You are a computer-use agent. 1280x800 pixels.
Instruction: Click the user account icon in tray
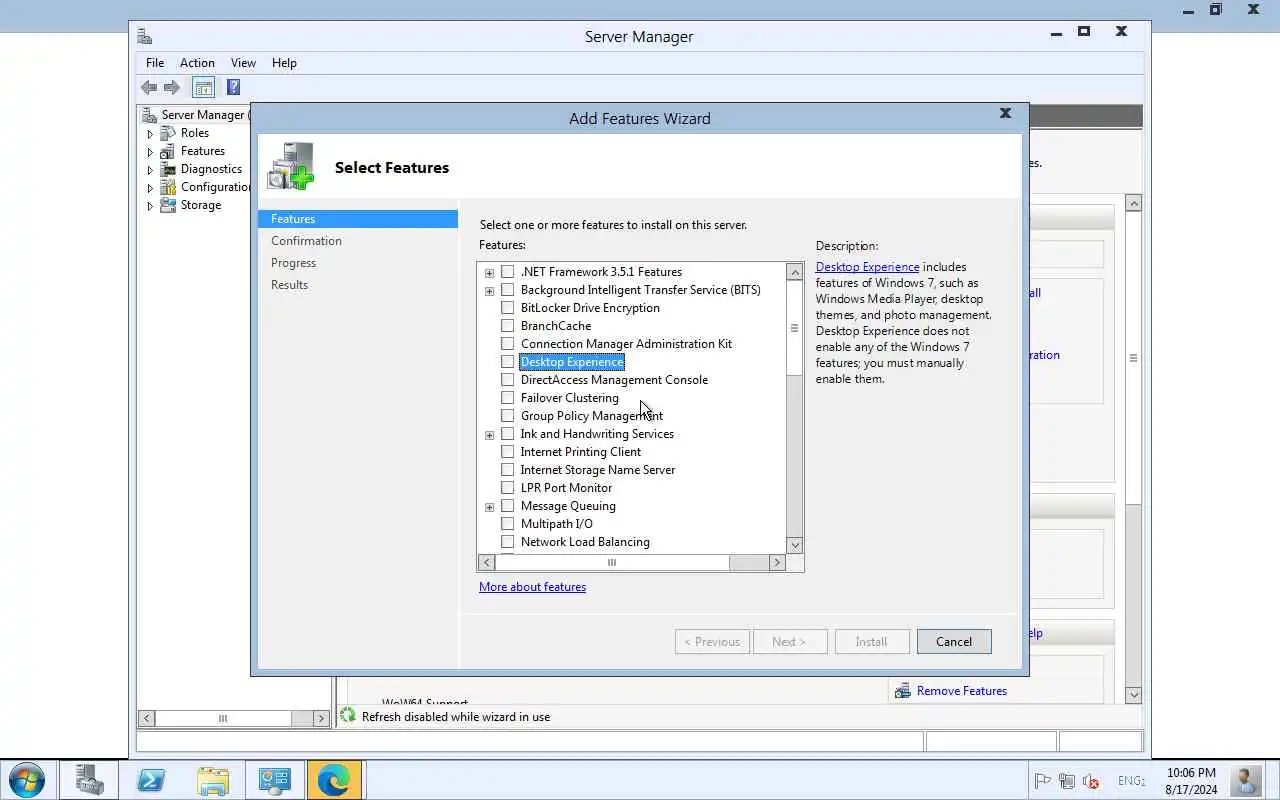coord(1246,780)
